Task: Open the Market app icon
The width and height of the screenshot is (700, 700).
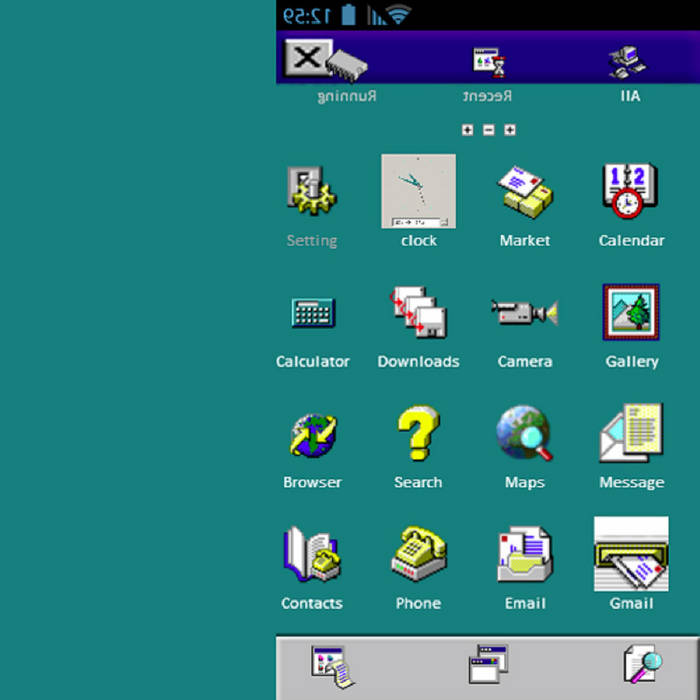Action: (525, 191)
